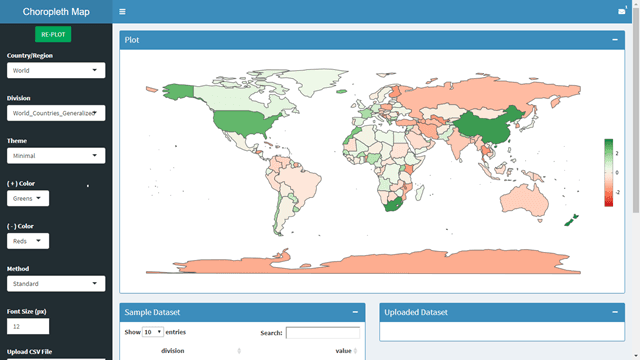This screenshot has width=640, height=360.
Task: Click the RE-PLOT button
Action: [x=53, y=34]
